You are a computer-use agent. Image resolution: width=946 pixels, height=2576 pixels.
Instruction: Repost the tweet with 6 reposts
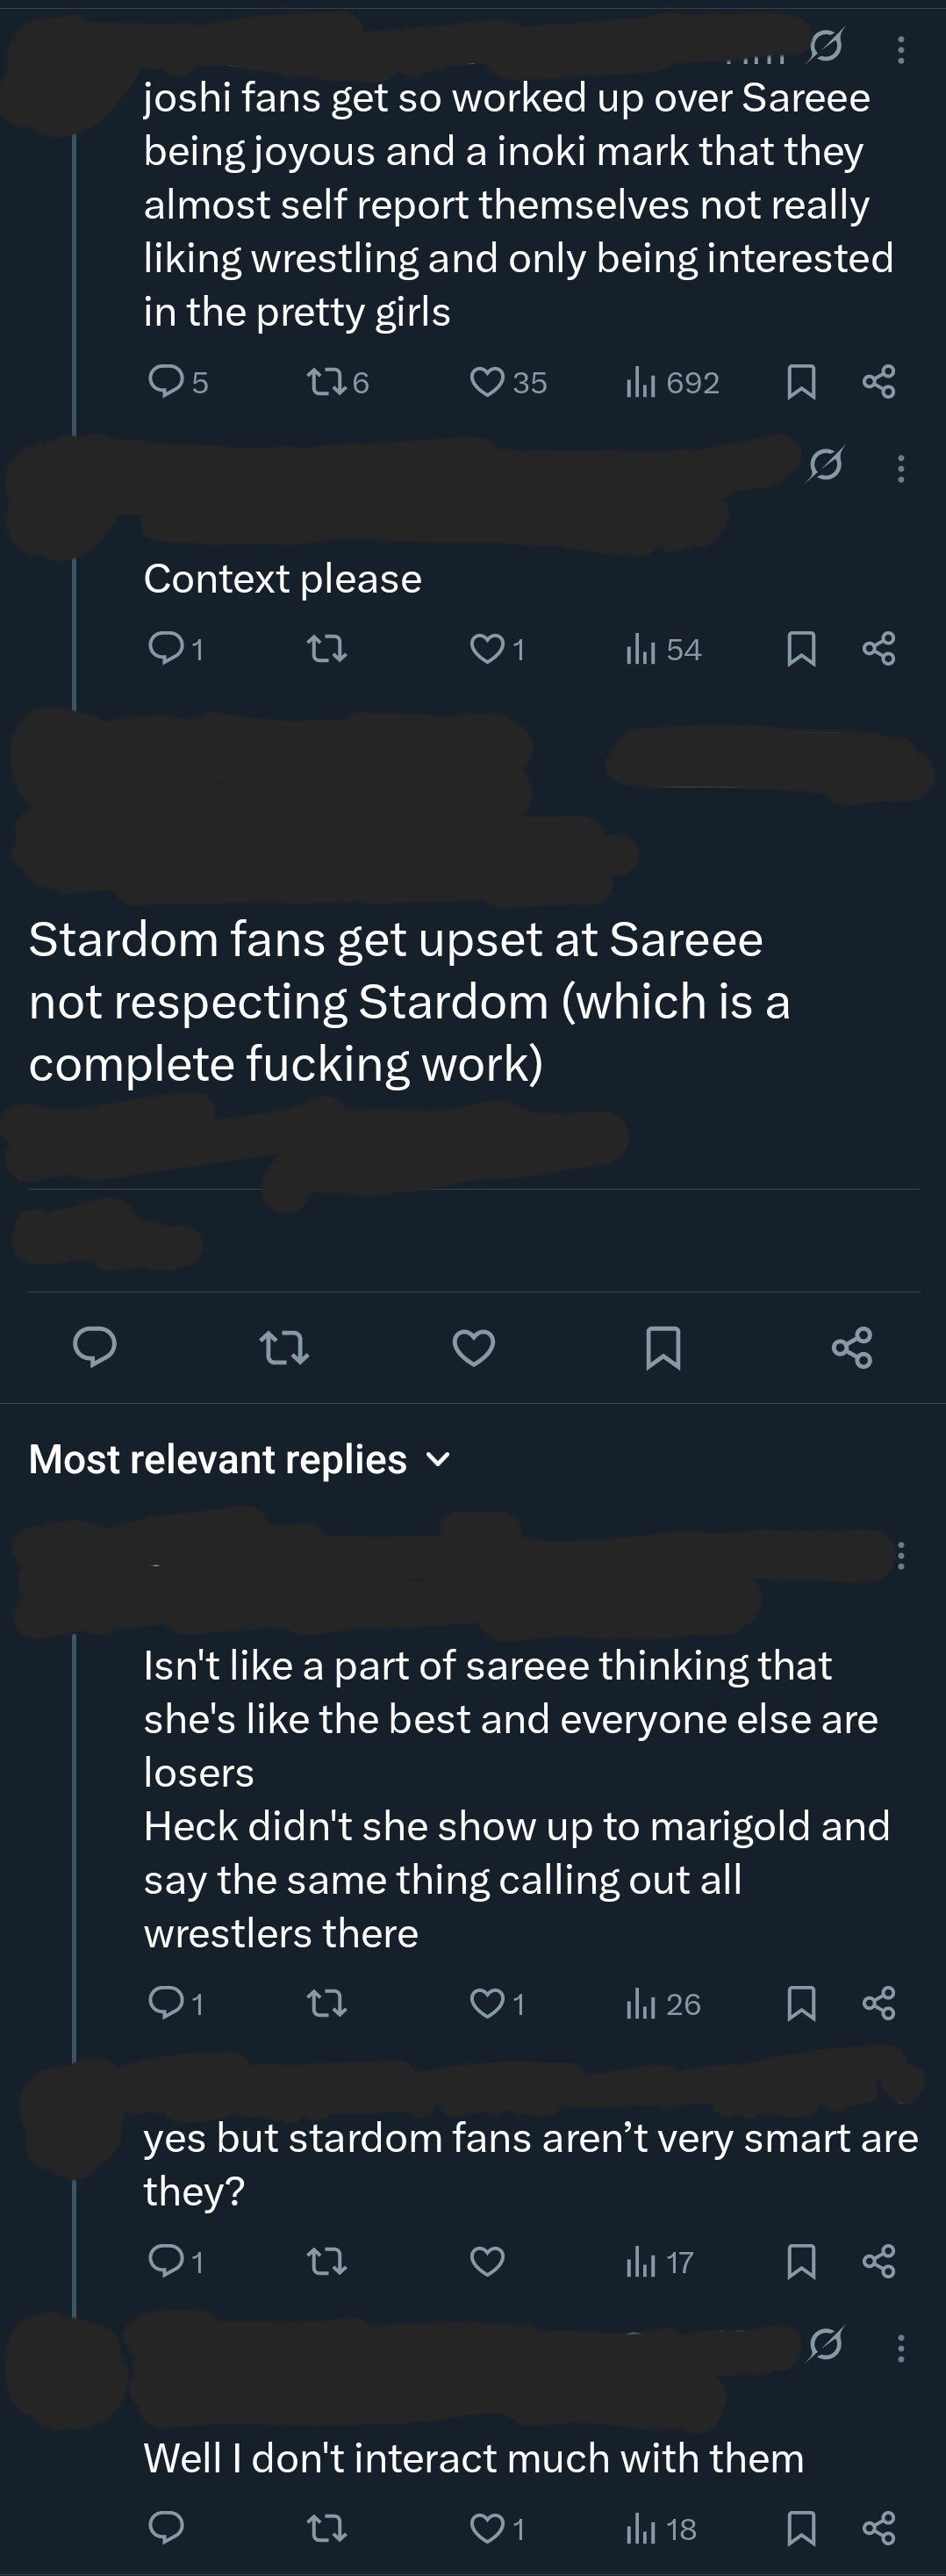pyautogui.click(x=325, y=382)
